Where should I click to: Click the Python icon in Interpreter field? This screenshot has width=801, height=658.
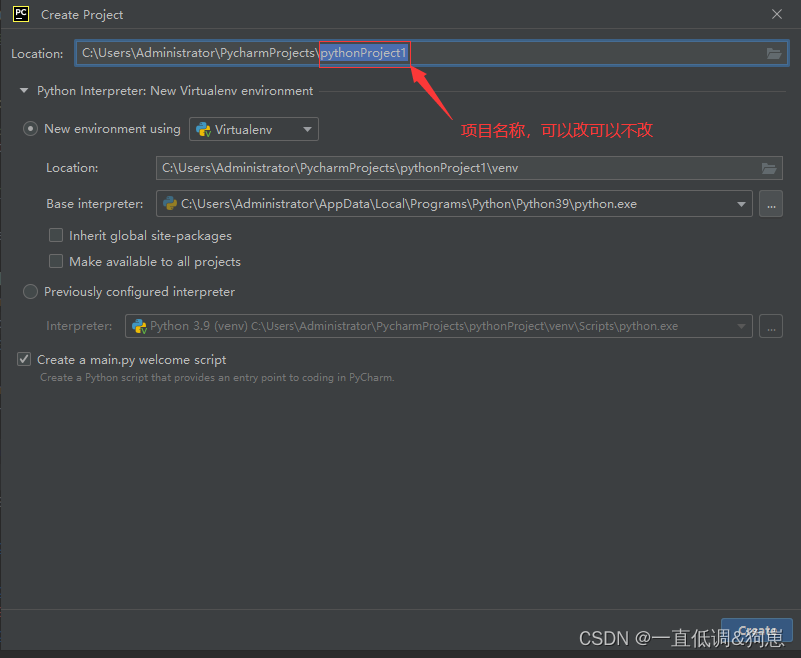(139, 326)
